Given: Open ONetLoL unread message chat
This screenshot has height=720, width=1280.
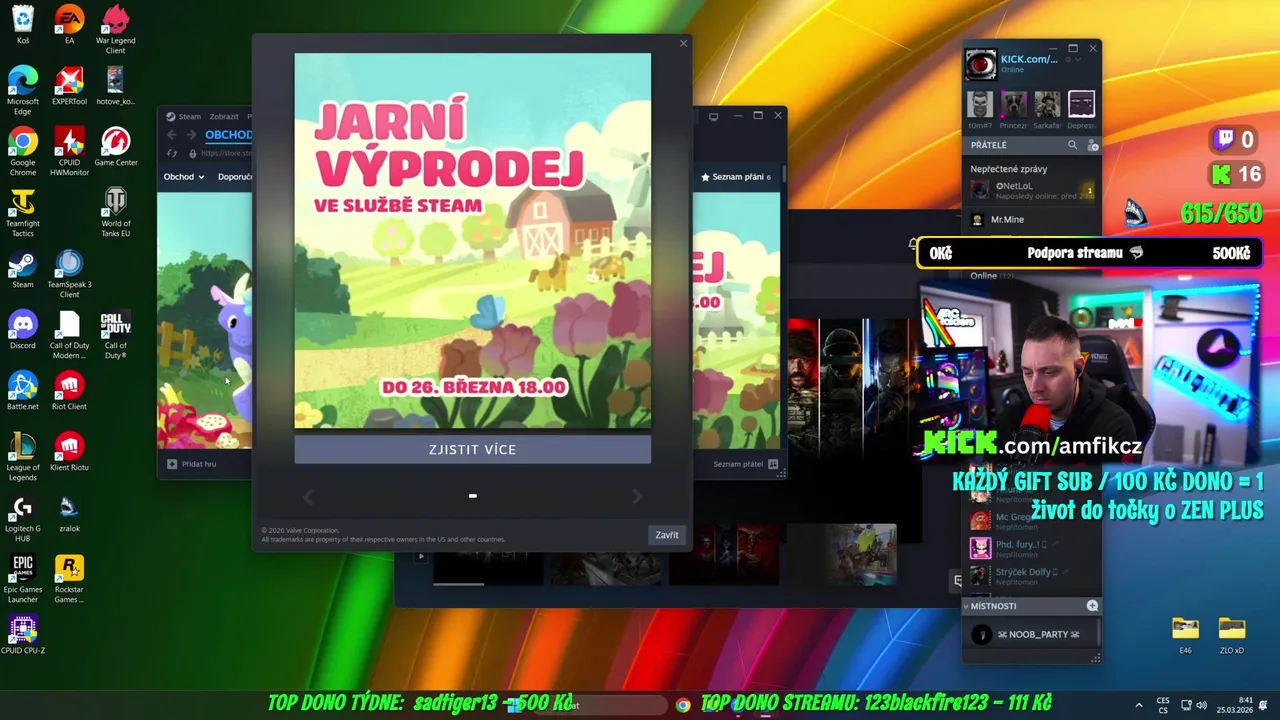Looking at the screenshot, I should pos(1031,190).
